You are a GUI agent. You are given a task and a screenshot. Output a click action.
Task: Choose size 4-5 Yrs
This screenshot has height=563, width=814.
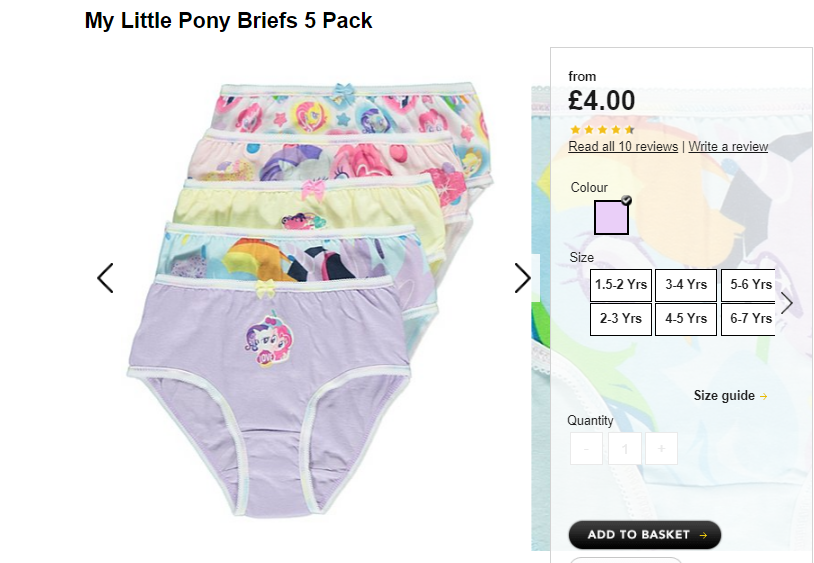(x=686, y=319)
